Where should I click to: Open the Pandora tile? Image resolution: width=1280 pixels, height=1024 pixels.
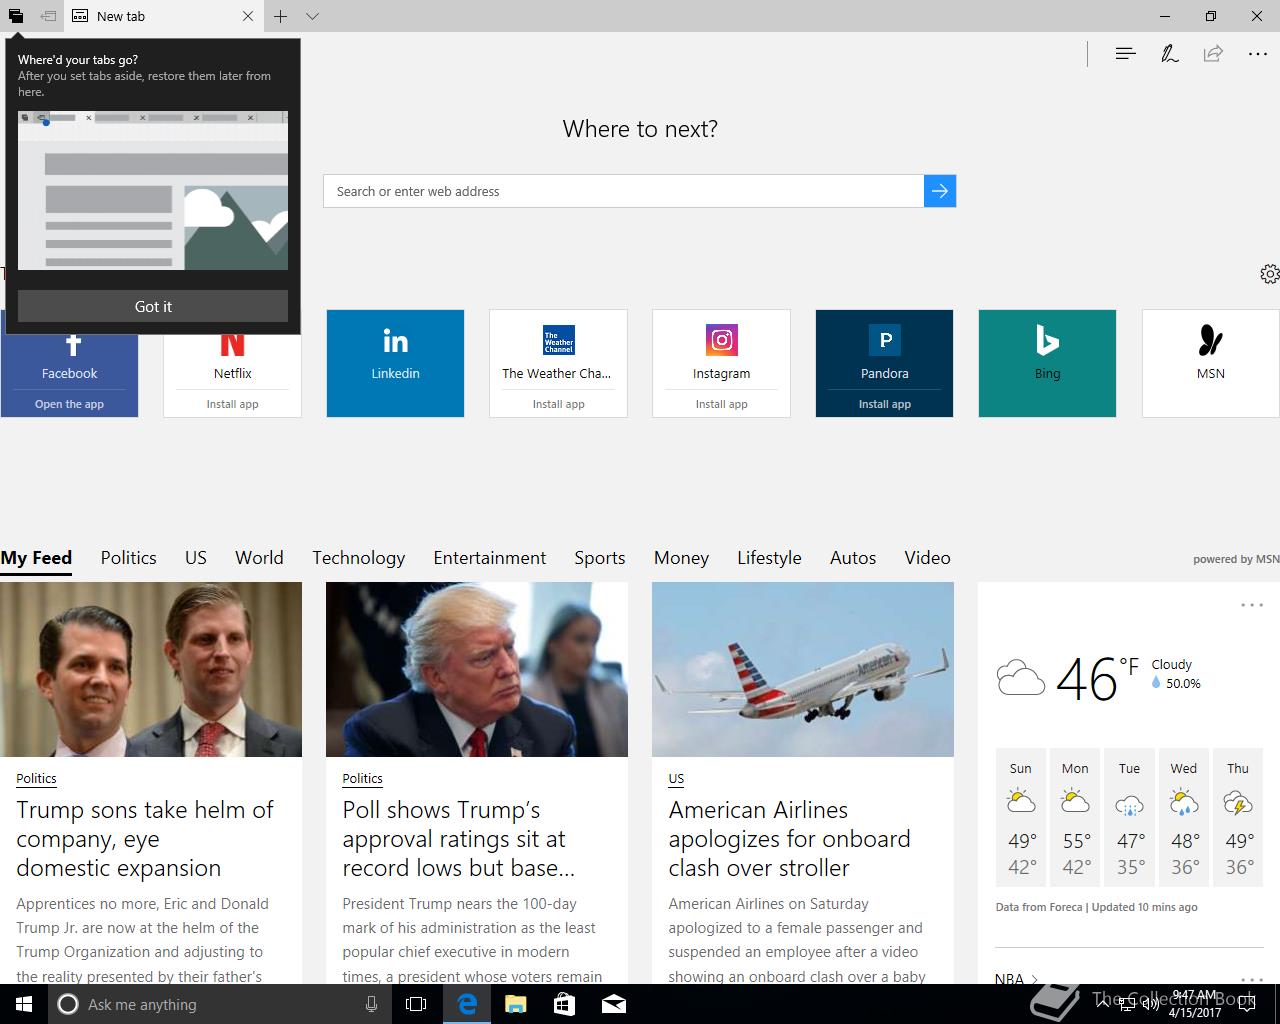[884, 363]
